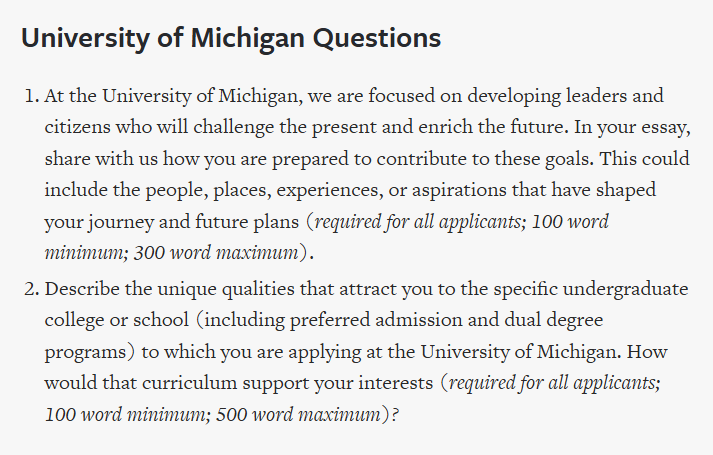Click the words 'people, places, experiences'

264,190
